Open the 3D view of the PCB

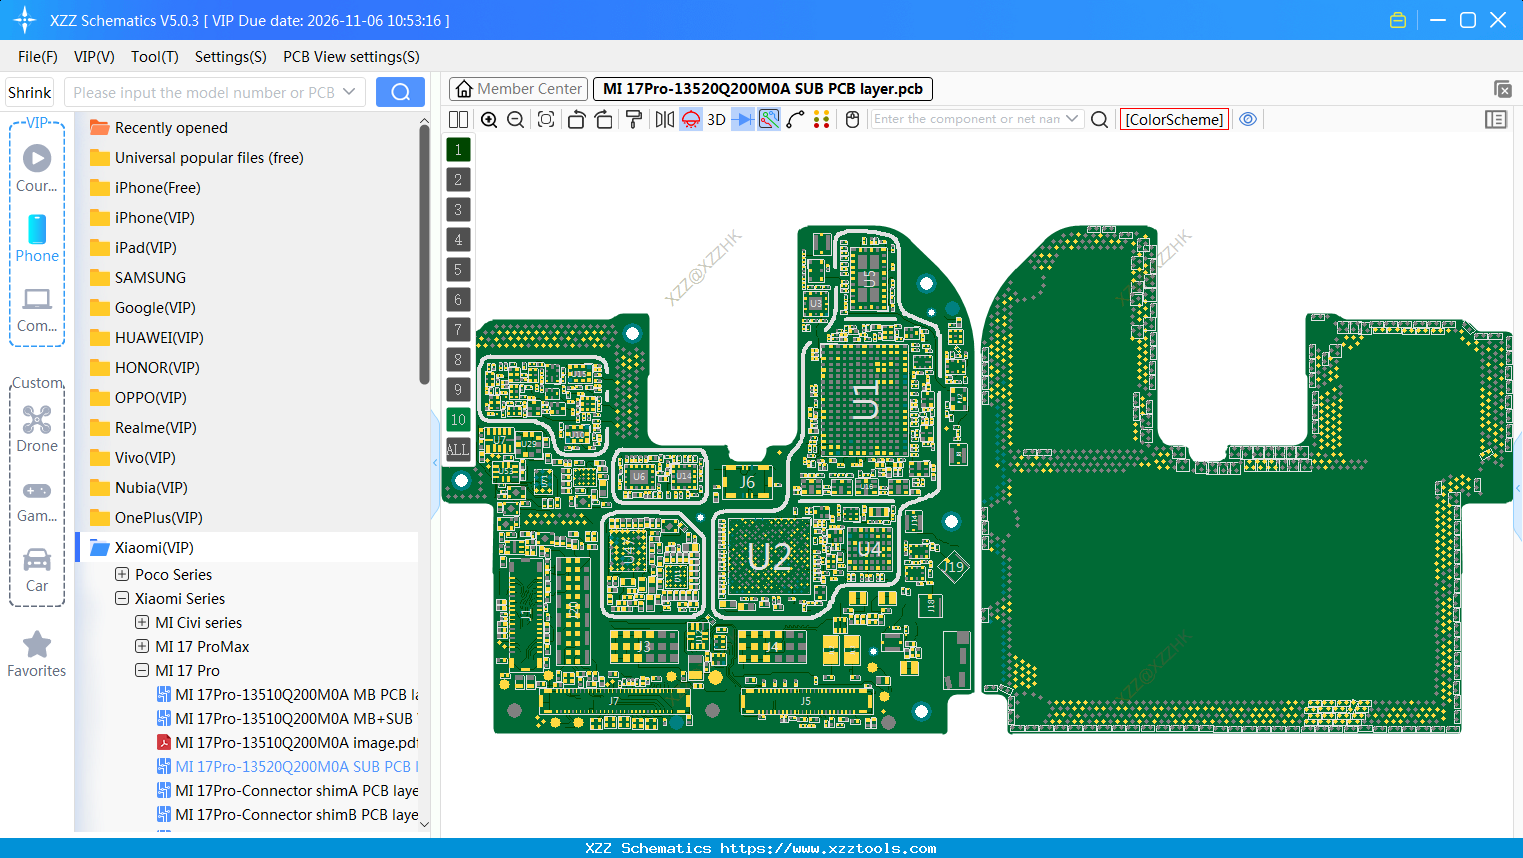(716, 120)
